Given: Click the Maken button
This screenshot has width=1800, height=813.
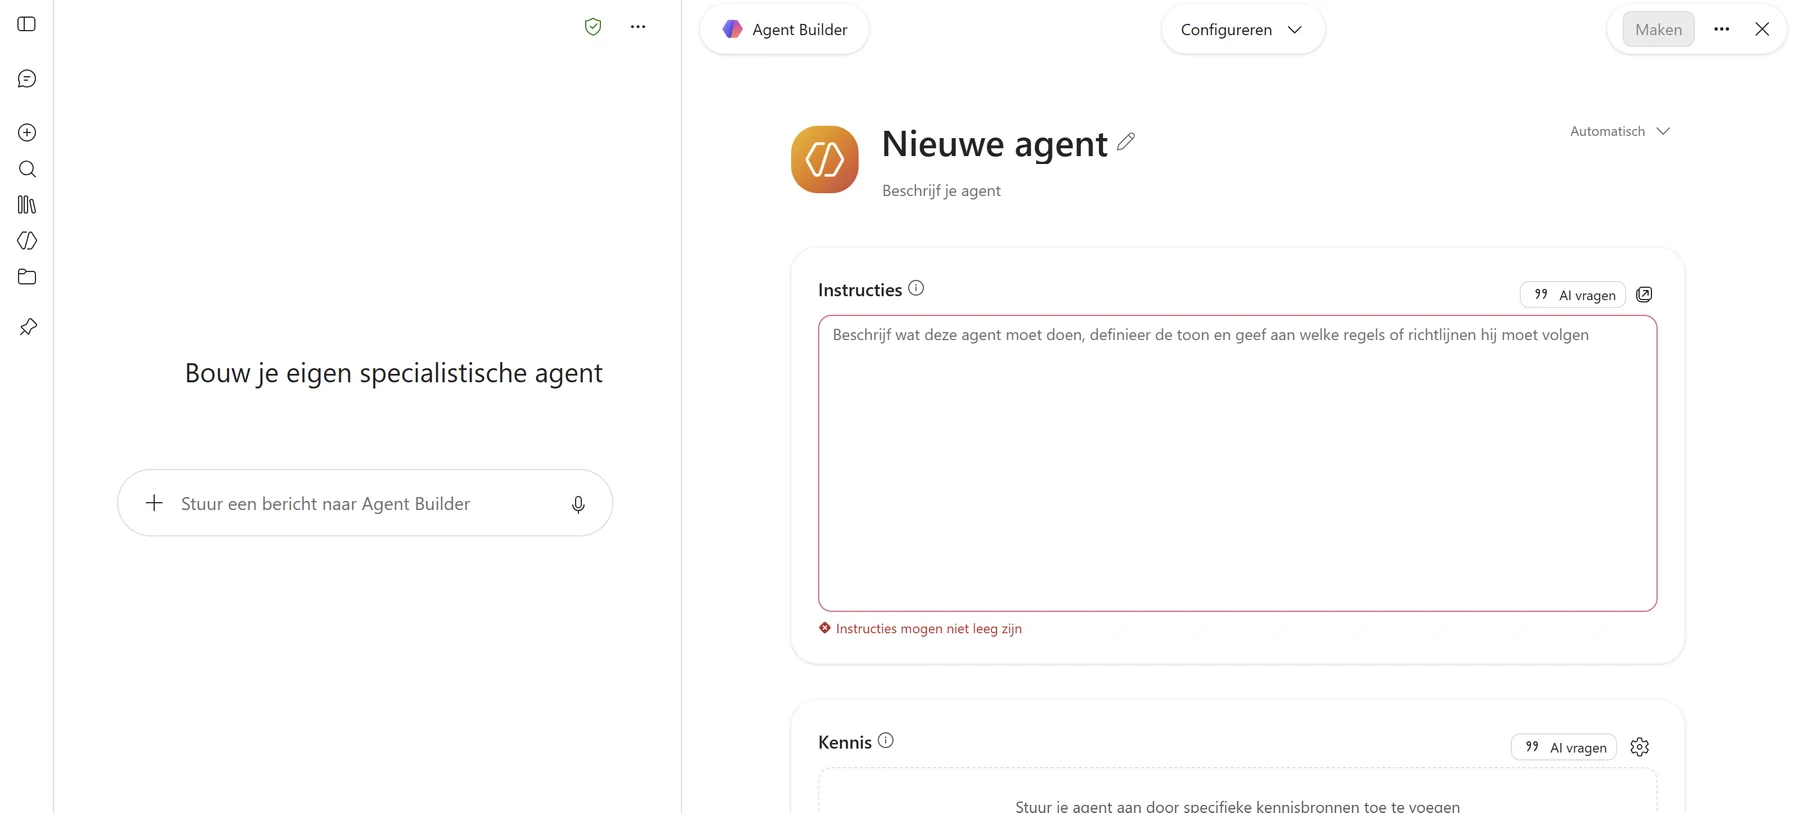Looking at the screenshot, I should (1658, 29).
